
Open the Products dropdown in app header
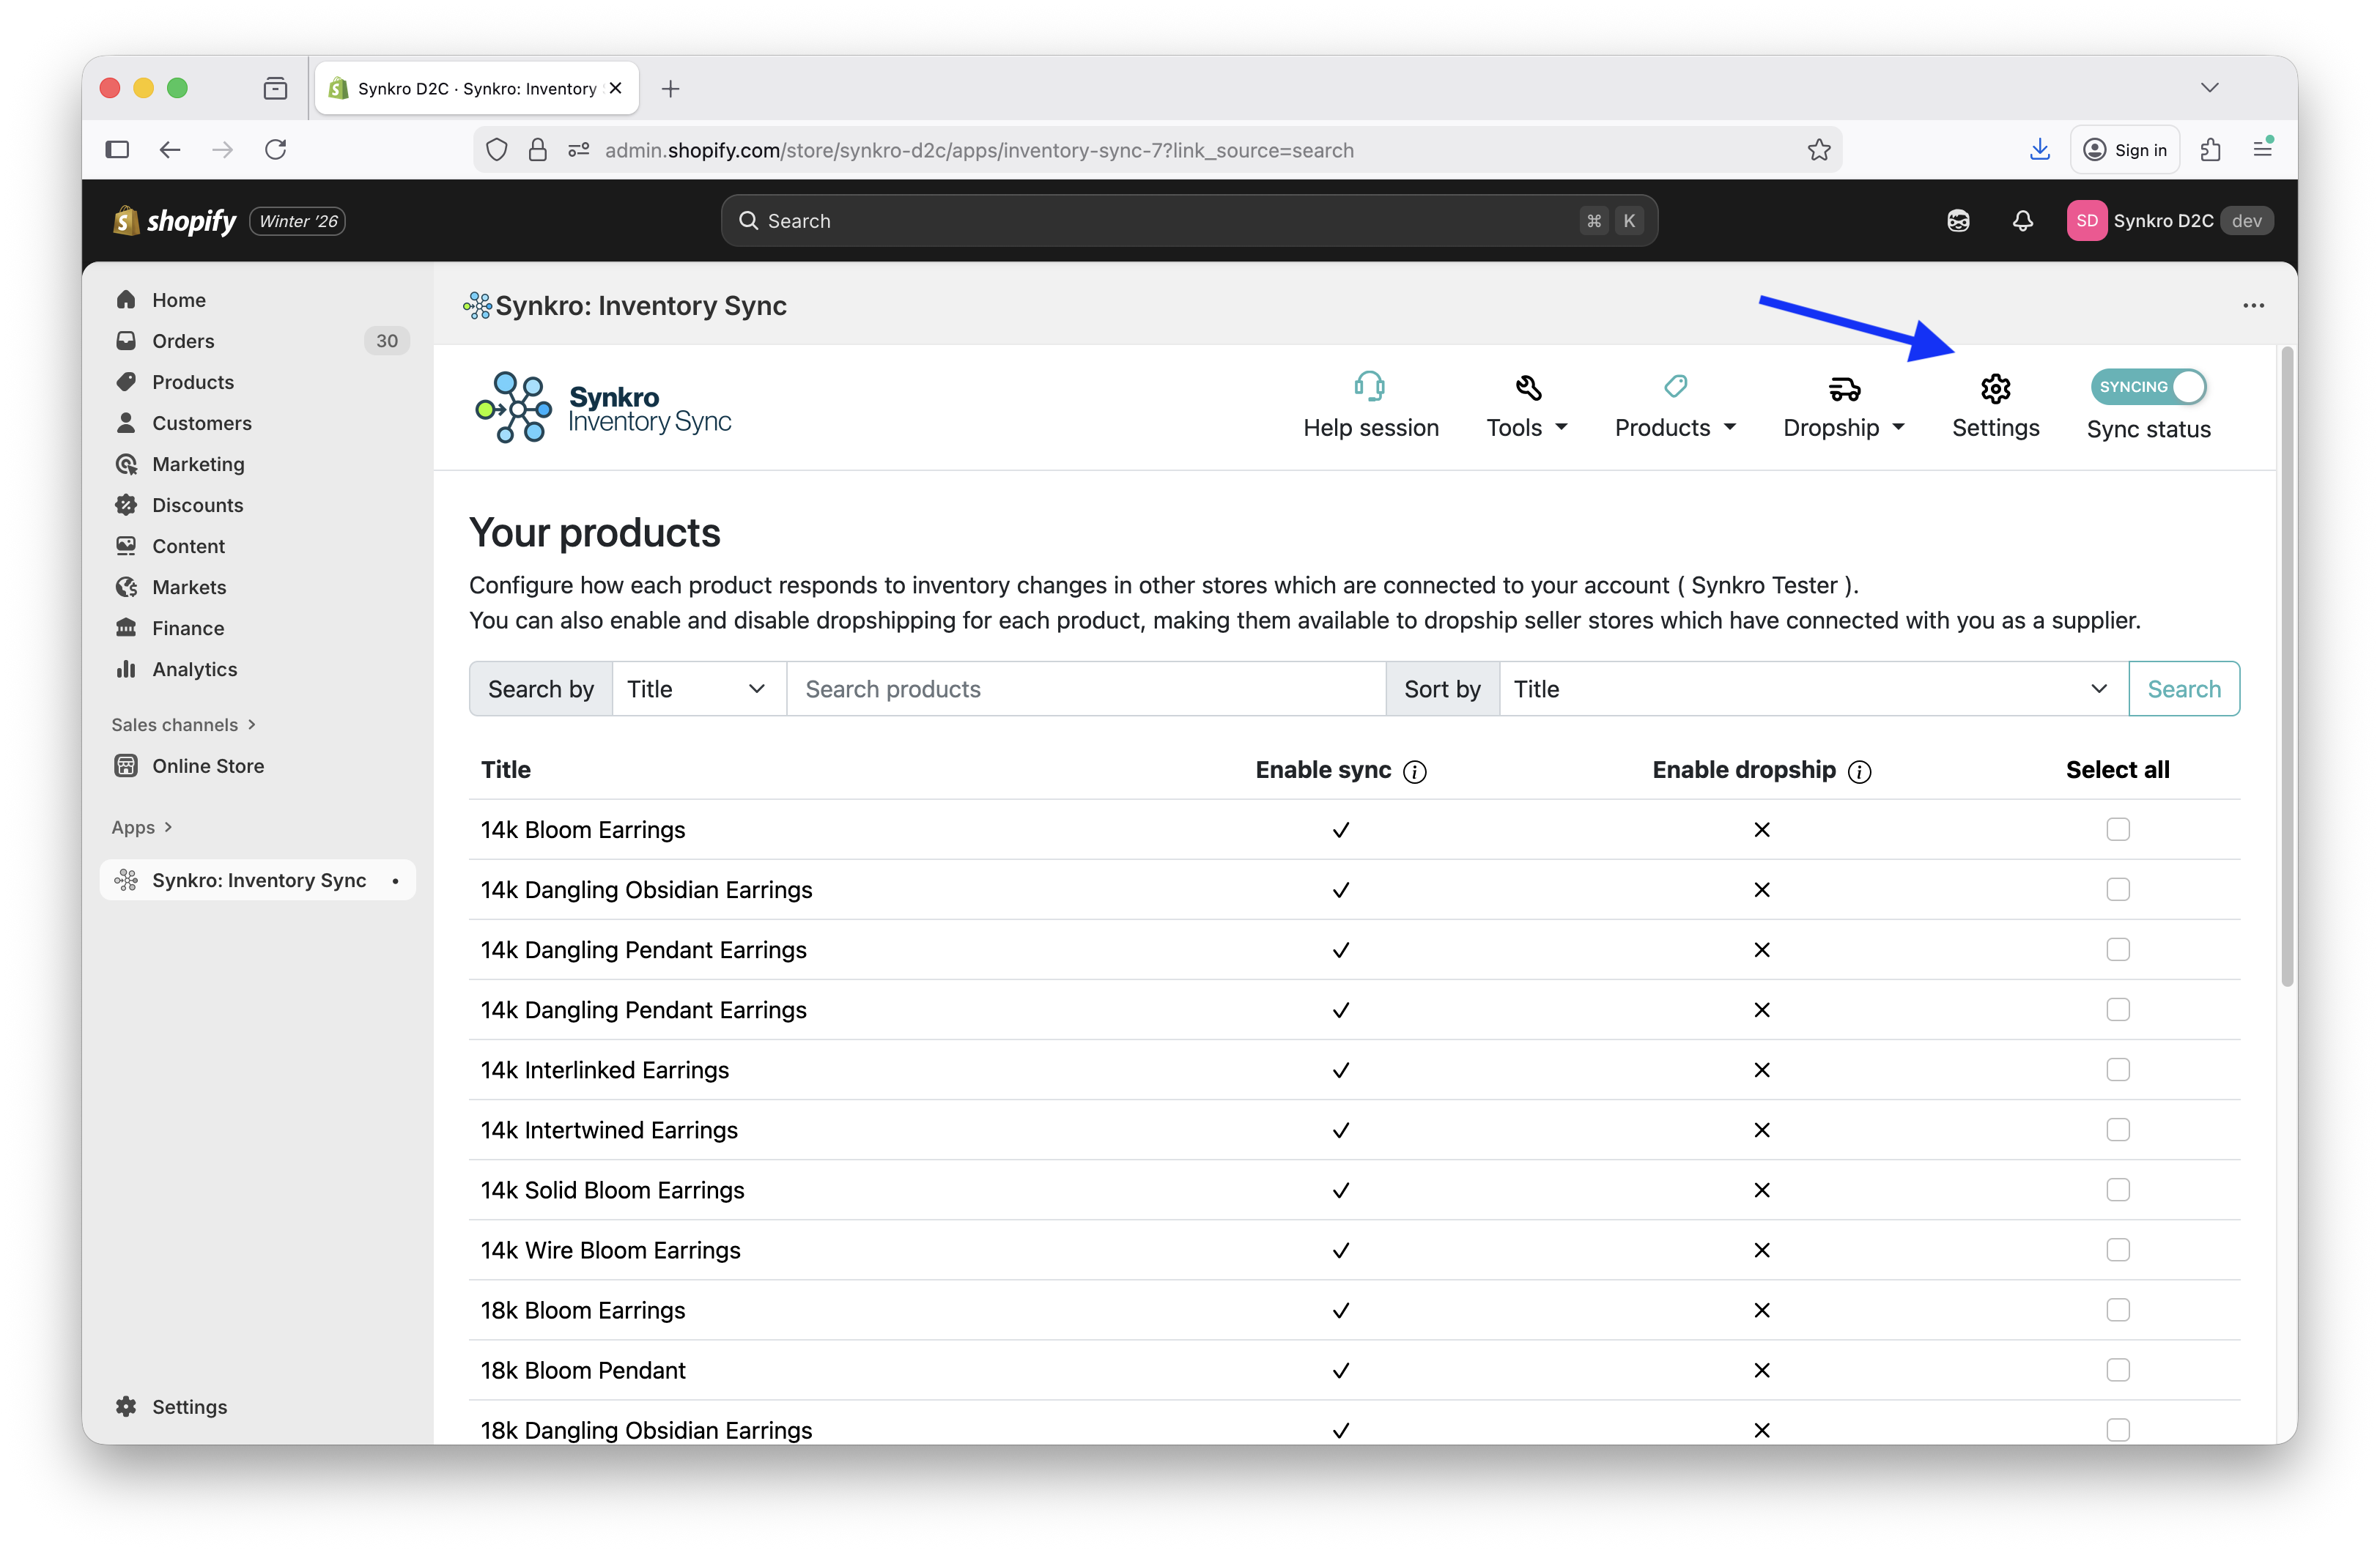coord(1674,427)
